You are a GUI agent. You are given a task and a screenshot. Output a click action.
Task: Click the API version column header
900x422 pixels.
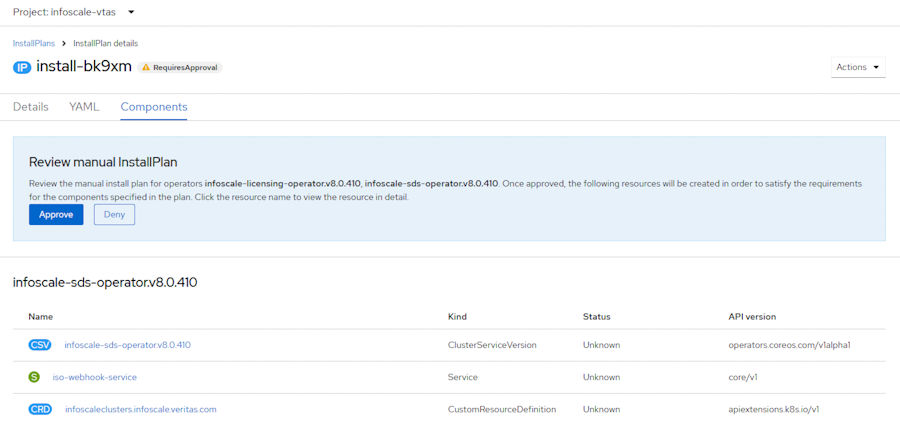coord(752,317)
